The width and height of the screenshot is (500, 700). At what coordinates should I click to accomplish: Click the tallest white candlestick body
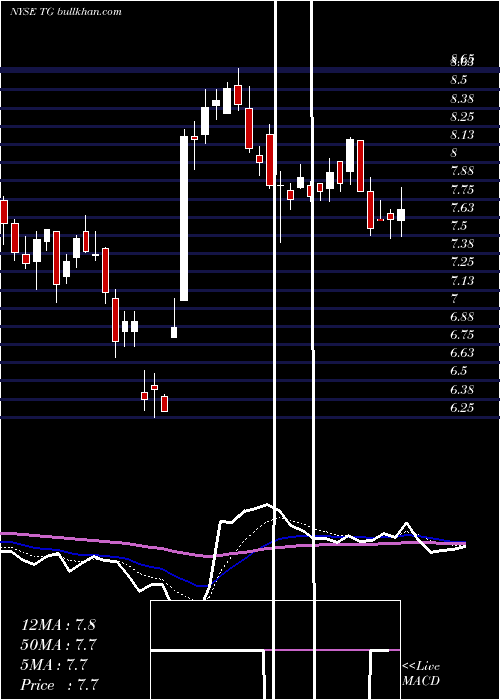pyautogui.click(x=184, y=218)
